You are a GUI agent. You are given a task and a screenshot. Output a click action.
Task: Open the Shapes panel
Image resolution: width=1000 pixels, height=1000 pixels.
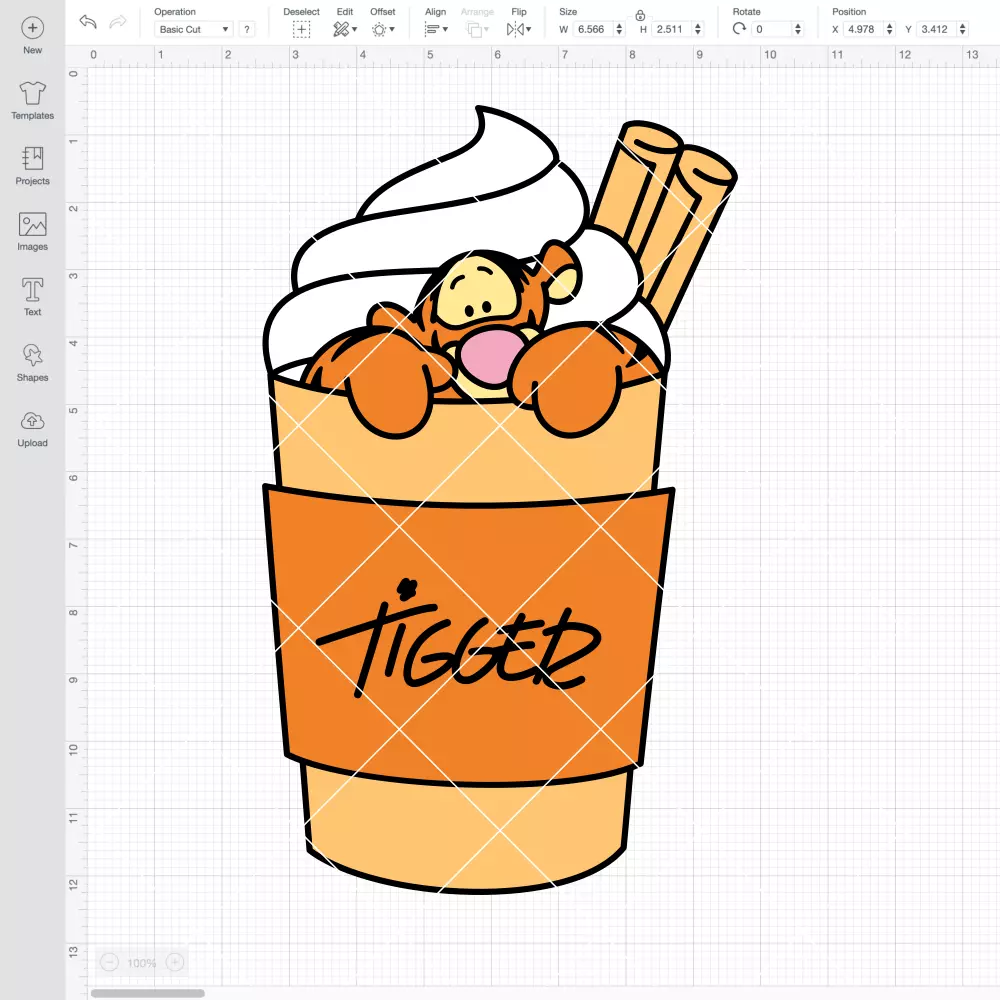tap(33, 362)
